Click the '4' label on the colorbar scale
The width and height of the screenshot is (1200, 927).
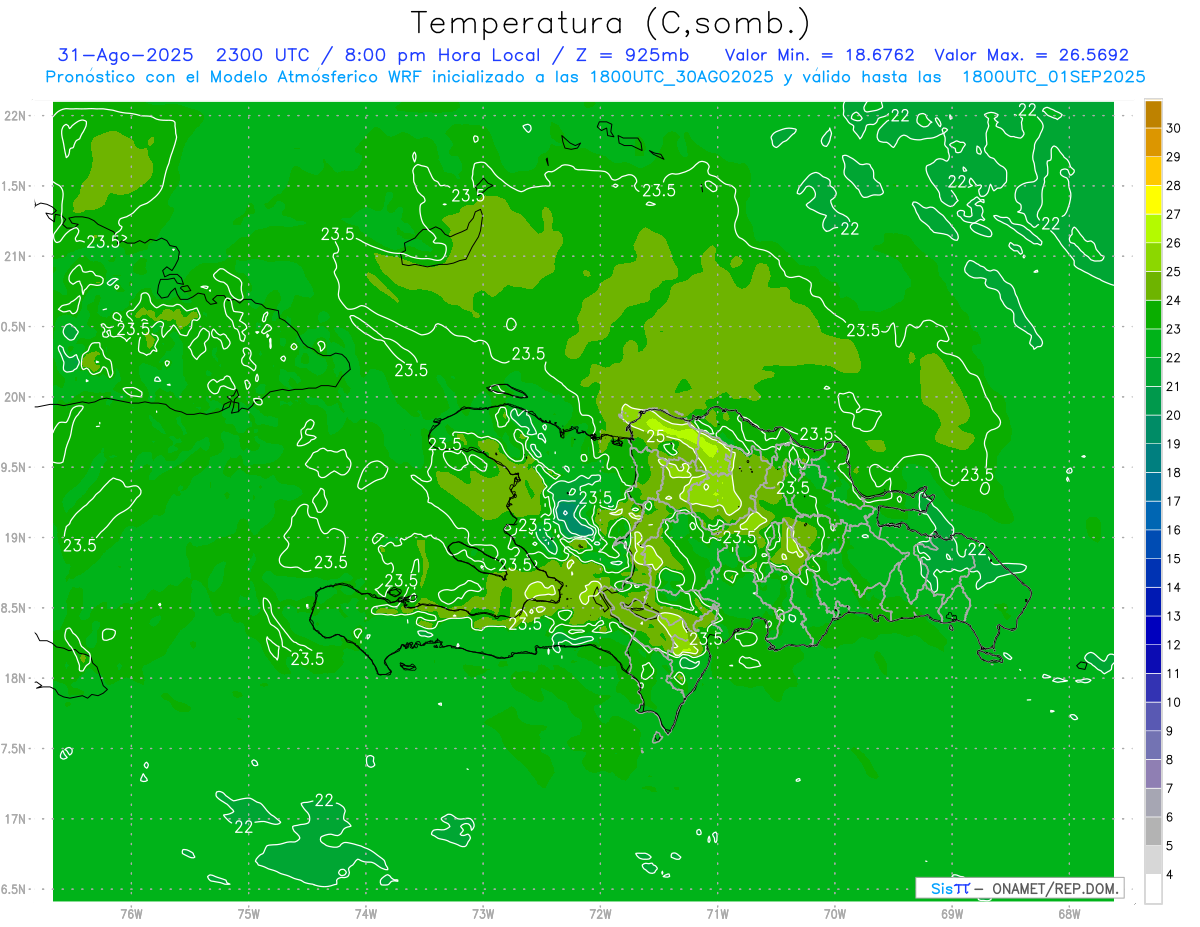coord(1170,875)
